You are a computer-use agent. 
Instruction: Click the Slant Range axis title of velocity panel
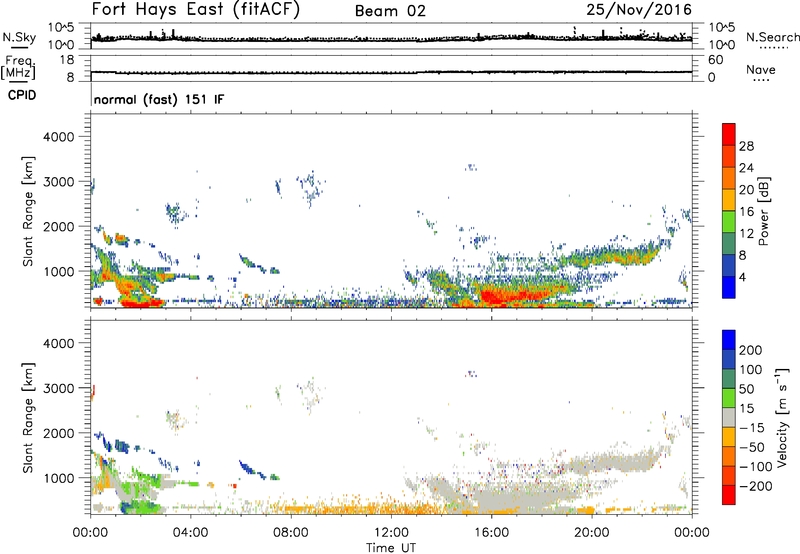point(28,418)
